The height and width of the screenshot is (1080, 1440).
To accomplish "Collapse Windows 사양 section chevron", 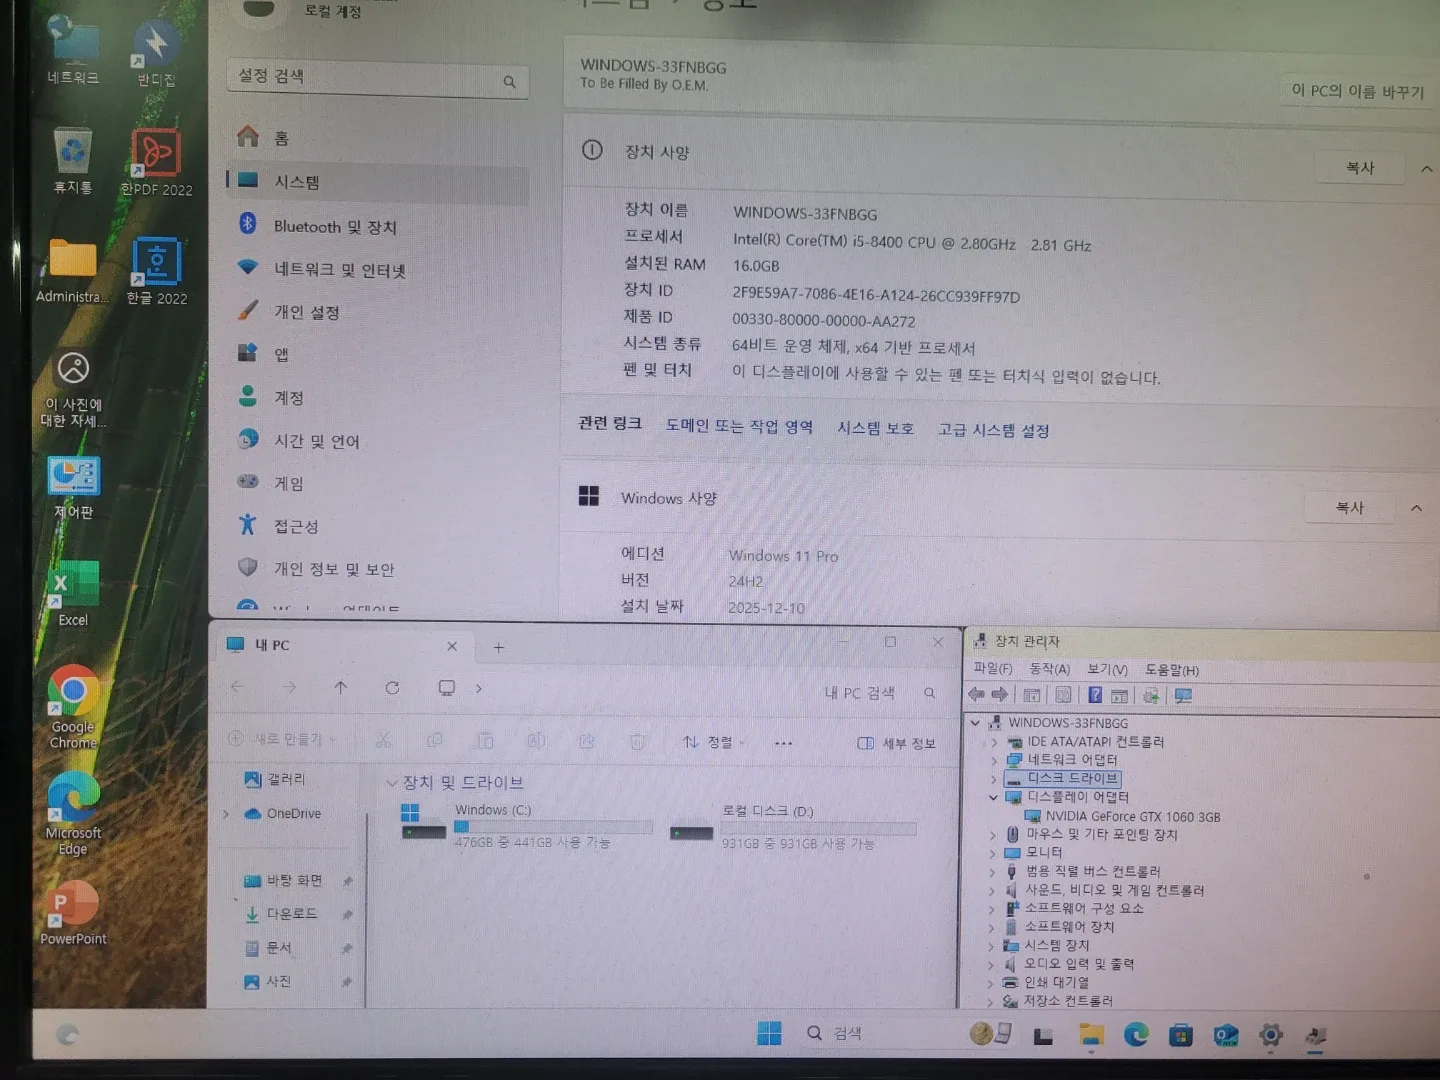I will tap(1416, 508).
